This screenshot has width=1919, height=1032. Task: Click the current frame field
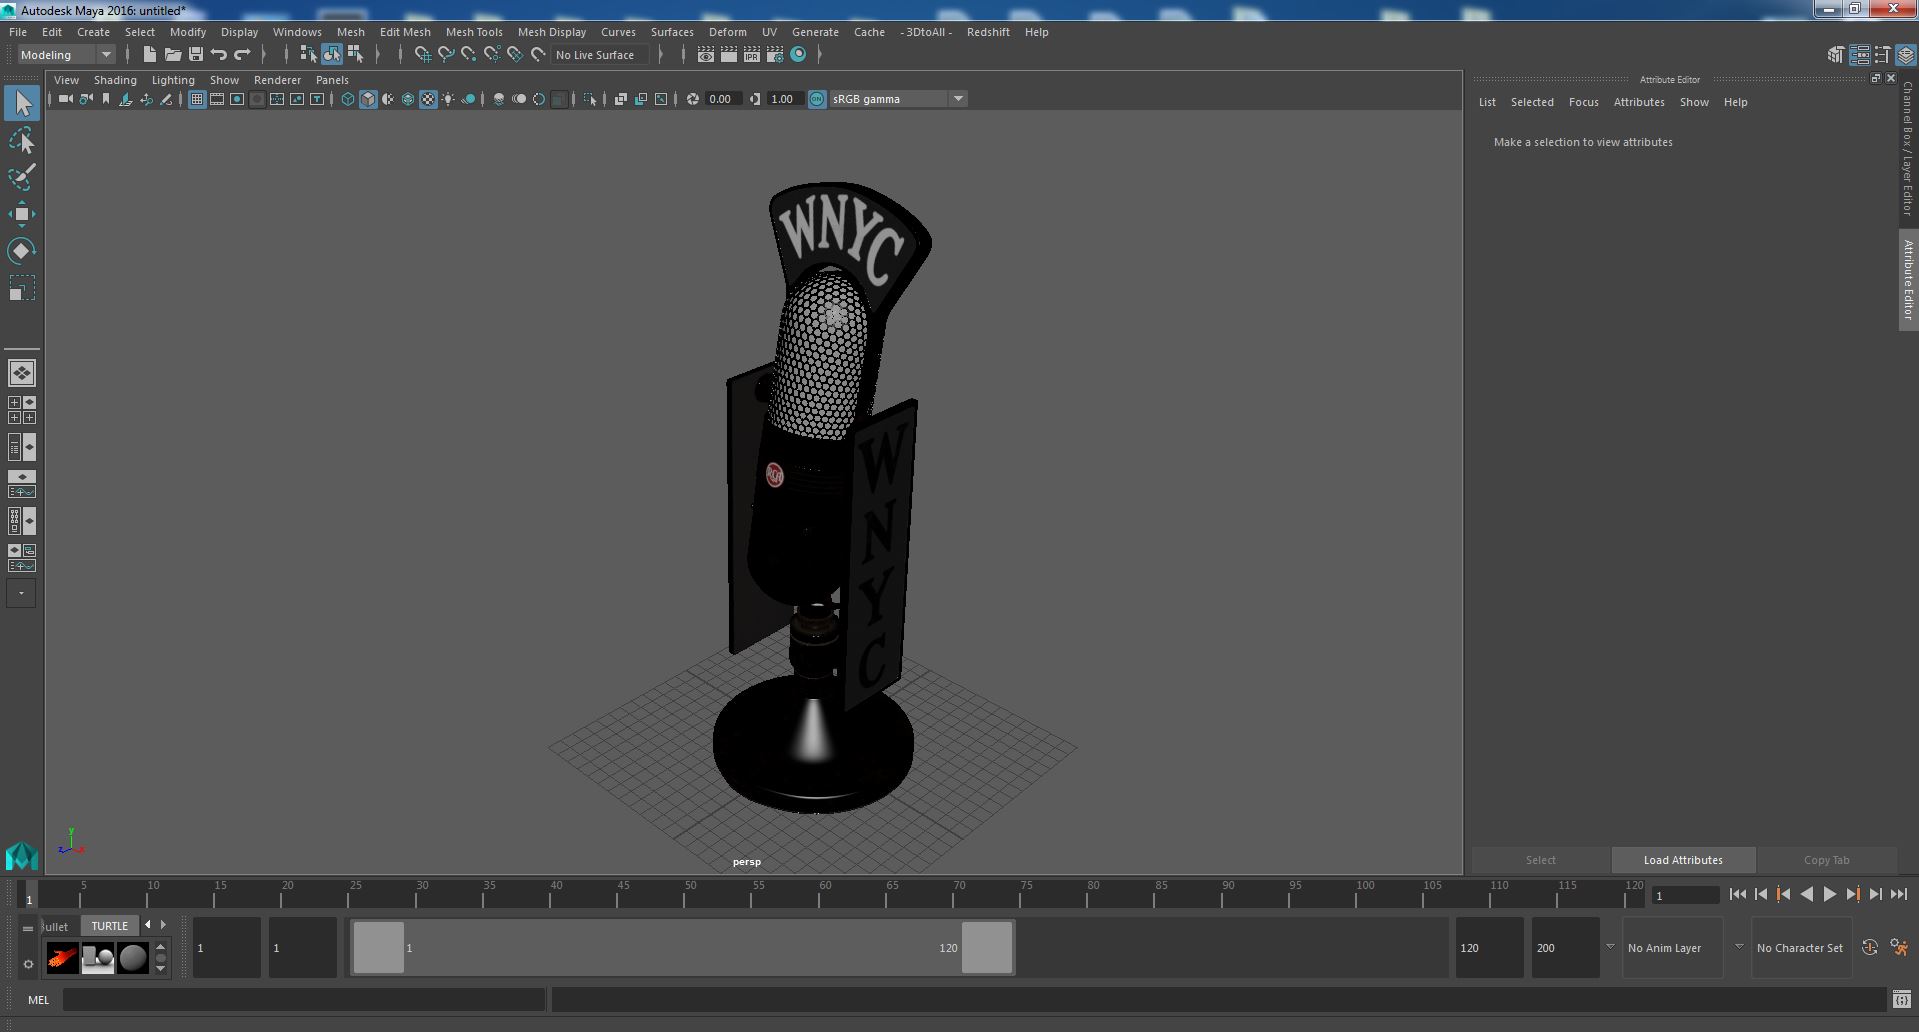pyautogui.click(x=1685, y=895)
